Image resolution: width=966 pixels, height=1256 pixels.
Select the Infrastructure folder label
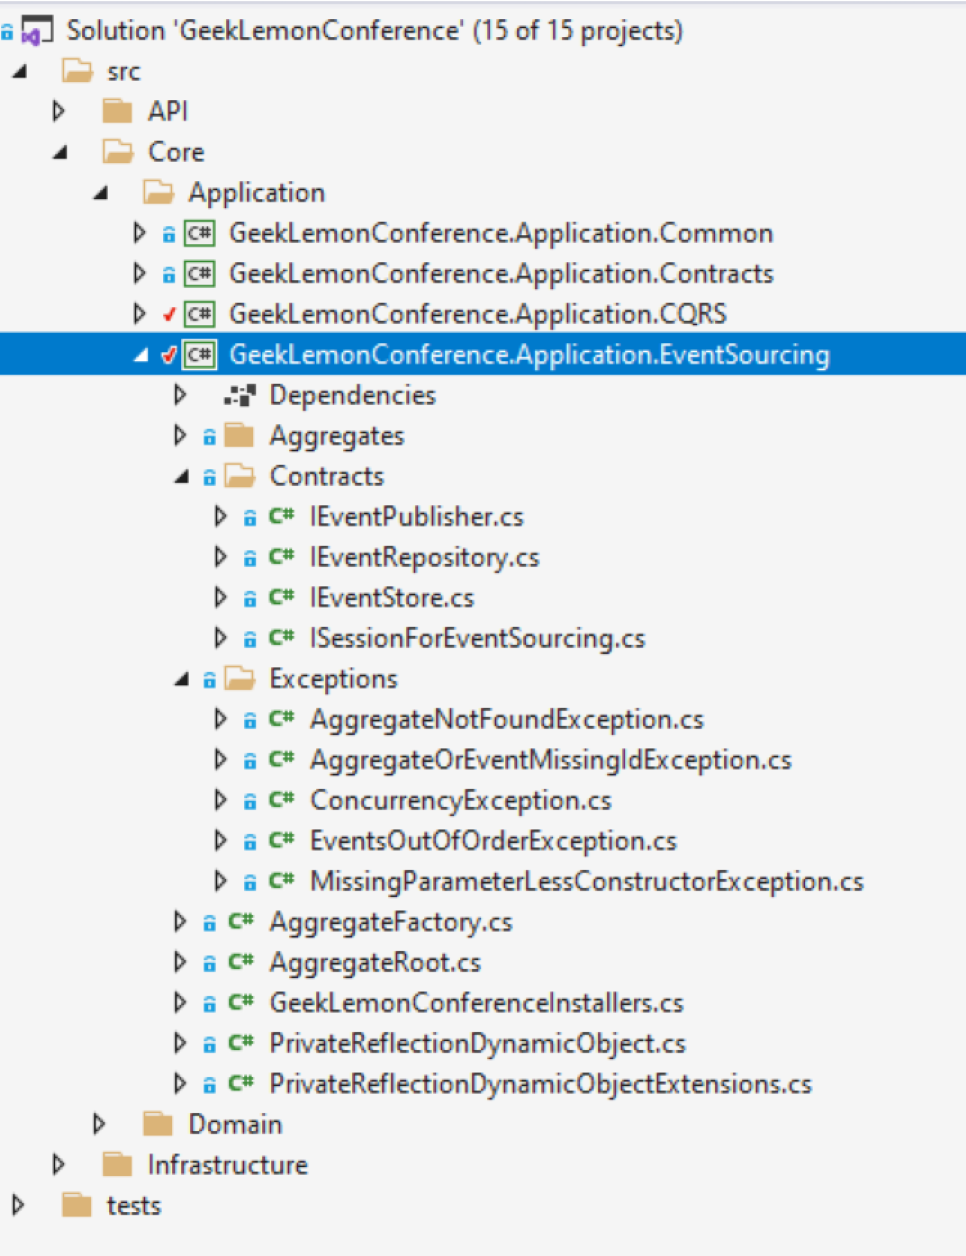(228, 1165)
